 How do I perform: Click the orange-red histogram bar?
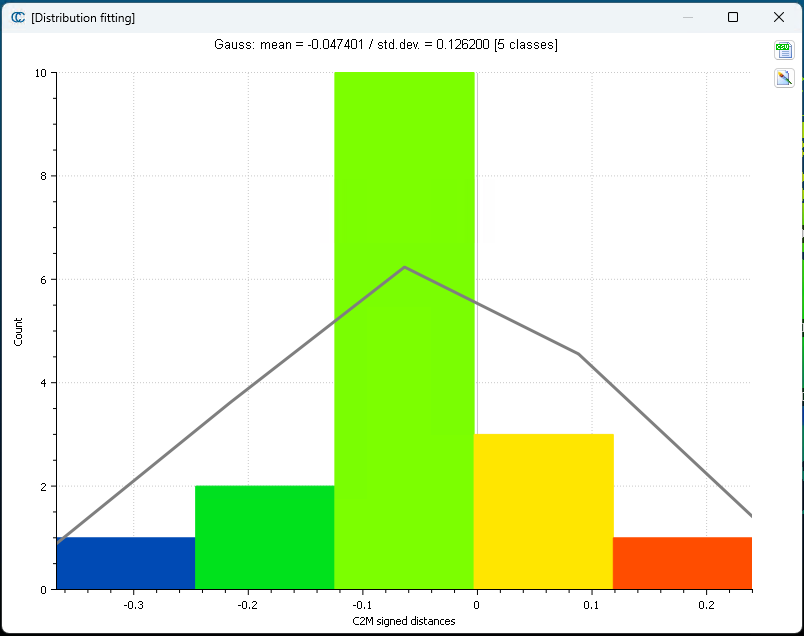coord(682,563)
